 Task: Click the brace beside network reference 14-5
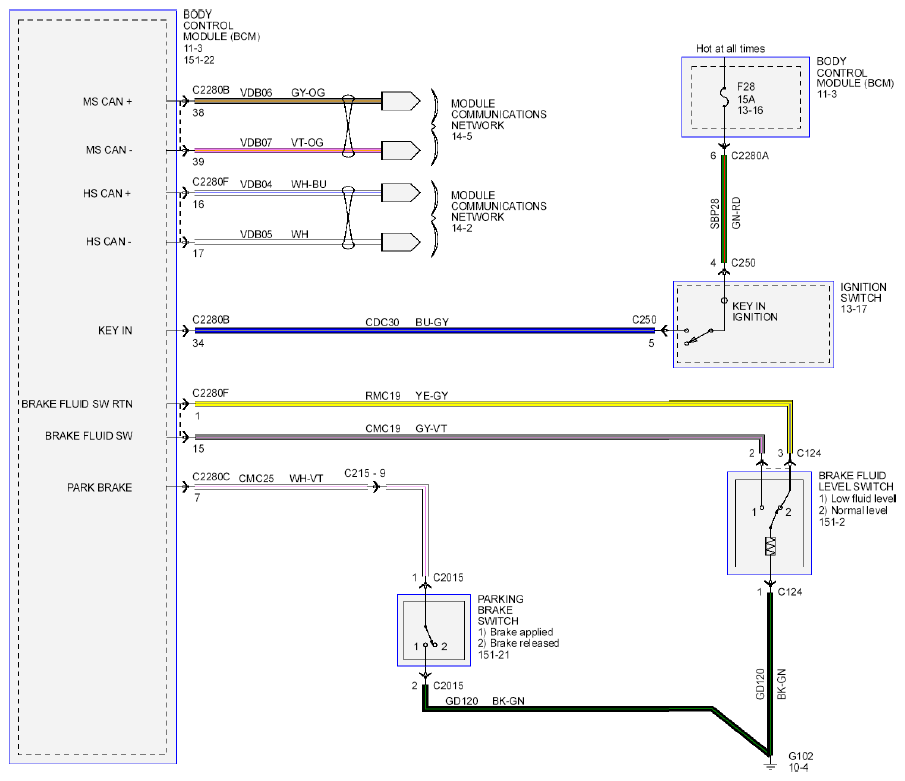(436, 127)
